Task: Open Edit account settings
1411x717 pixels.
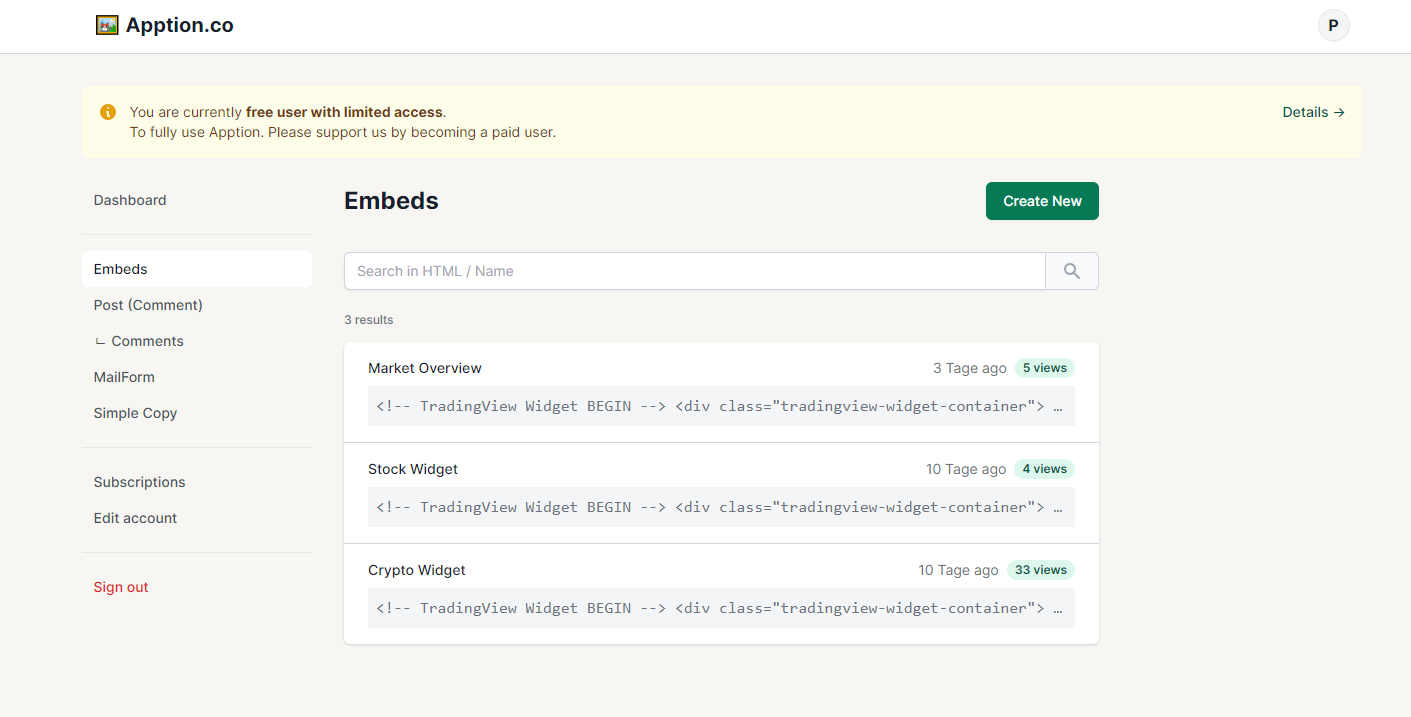Action: tap(135, 518)
